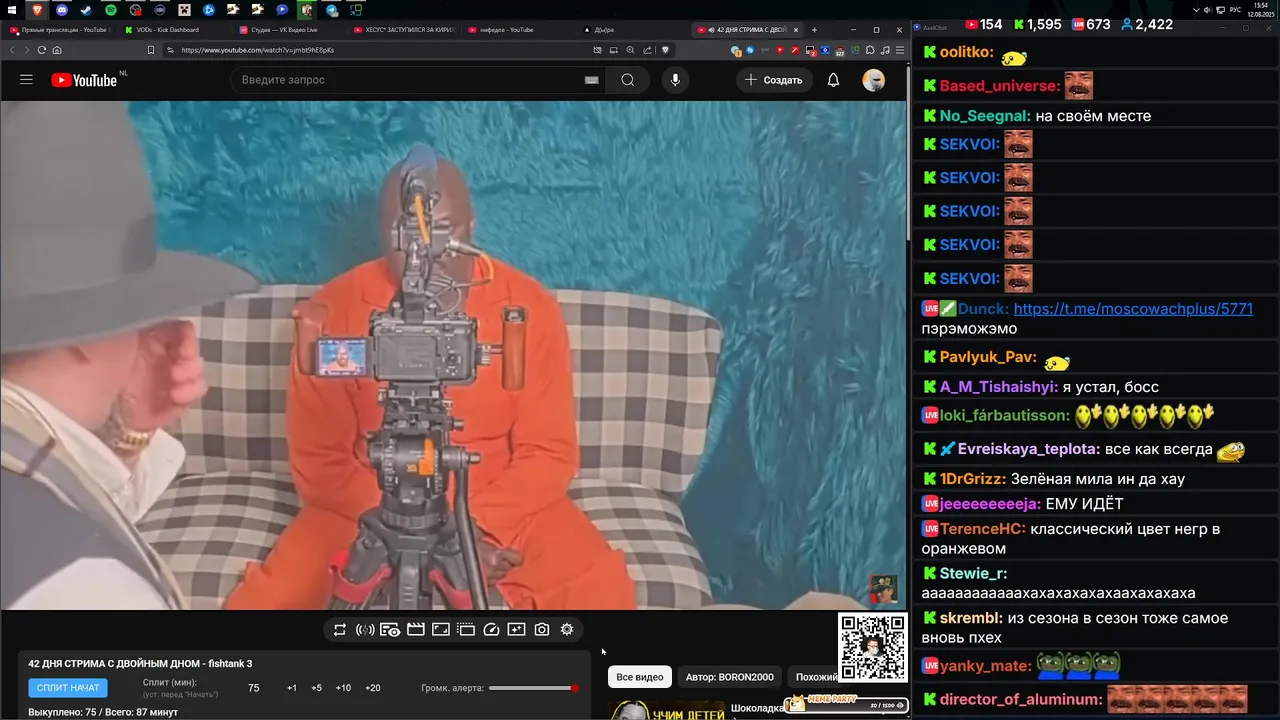Viewport: 1280px width, 720px height.
Task: Click the browser home button
Action: pyautogui.click(x=57, y=50)
